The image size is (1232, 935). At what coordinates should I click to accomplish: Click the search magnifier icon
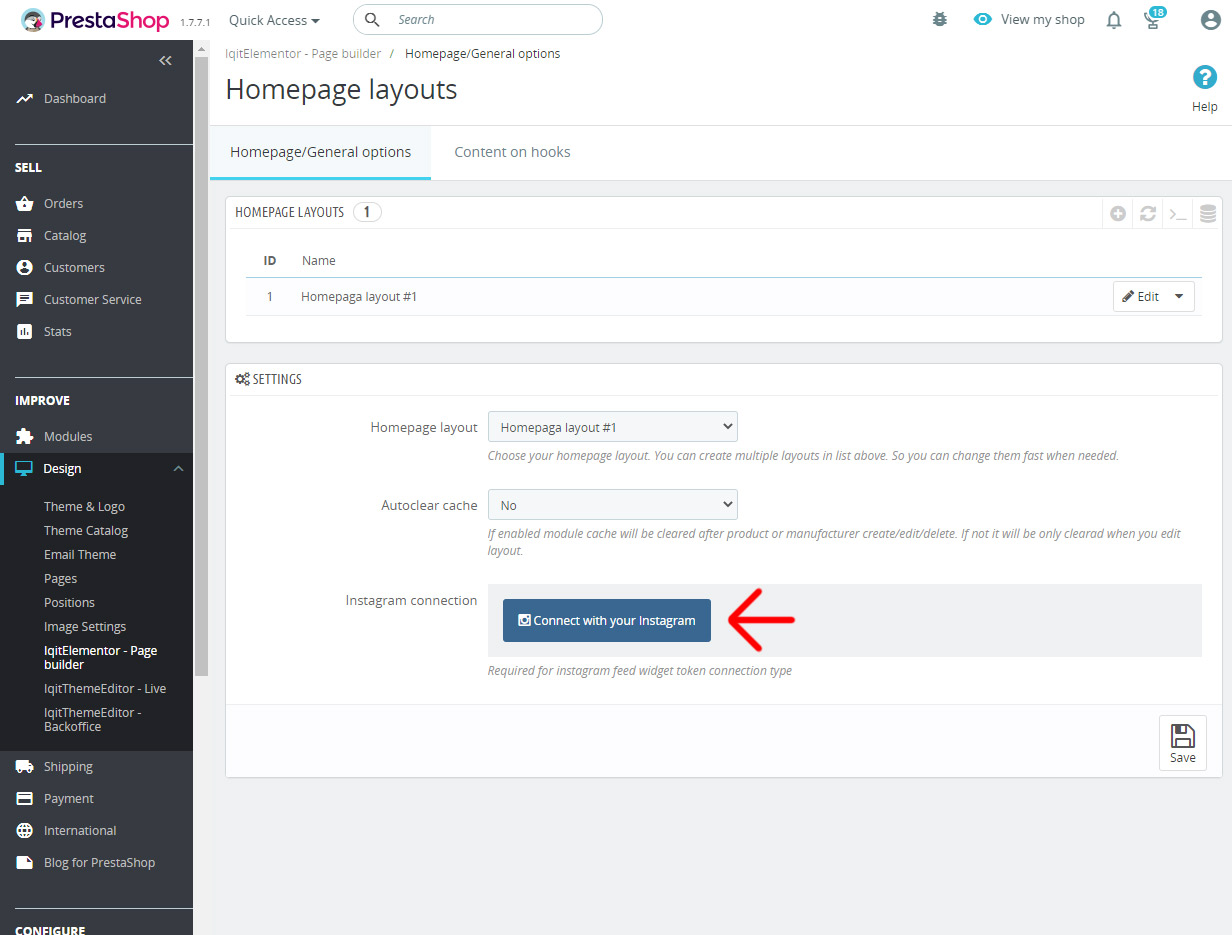[x=372, y=19]
